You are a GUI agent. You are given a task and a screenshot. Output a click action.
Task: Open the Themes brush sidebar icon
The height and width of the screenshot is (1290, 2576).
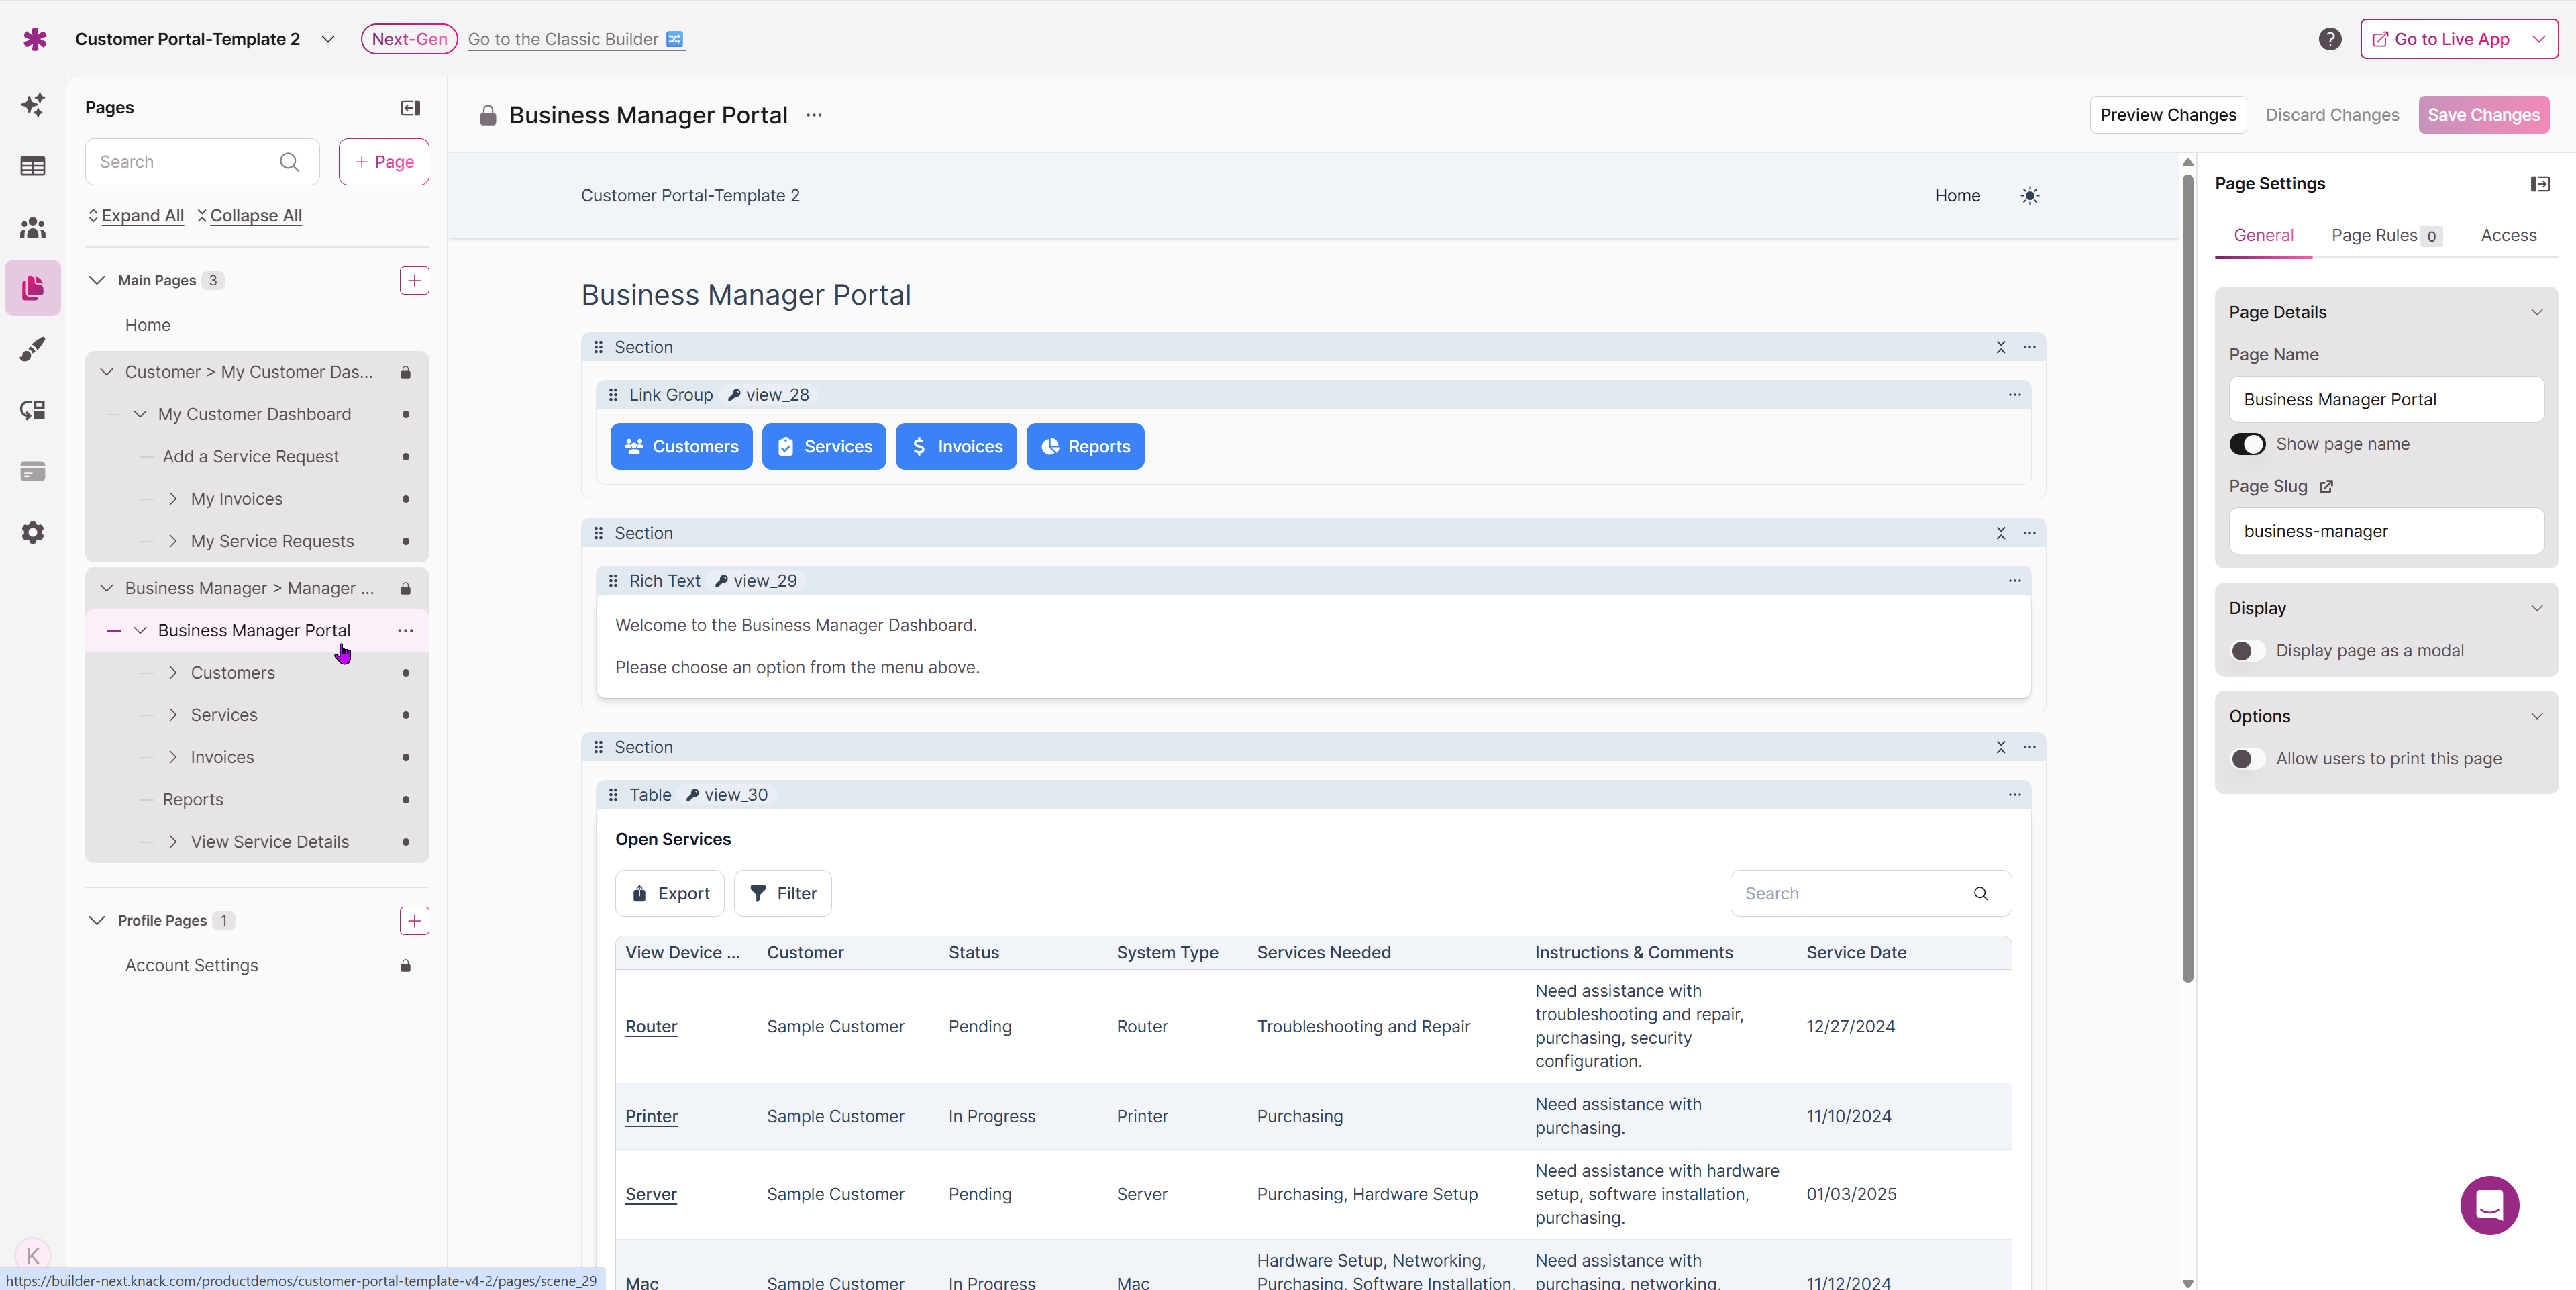pyautogui.click(x=33, y=349)
